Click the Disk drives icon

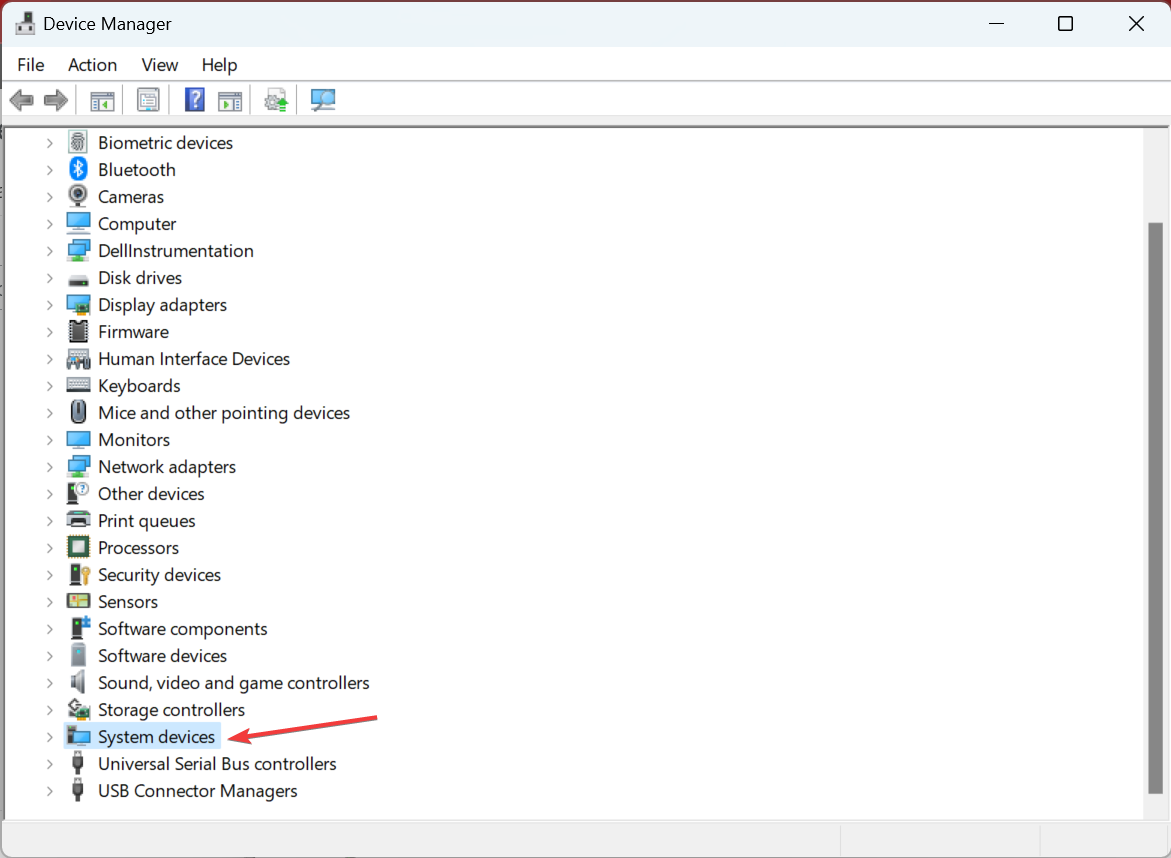coord(78,279)
